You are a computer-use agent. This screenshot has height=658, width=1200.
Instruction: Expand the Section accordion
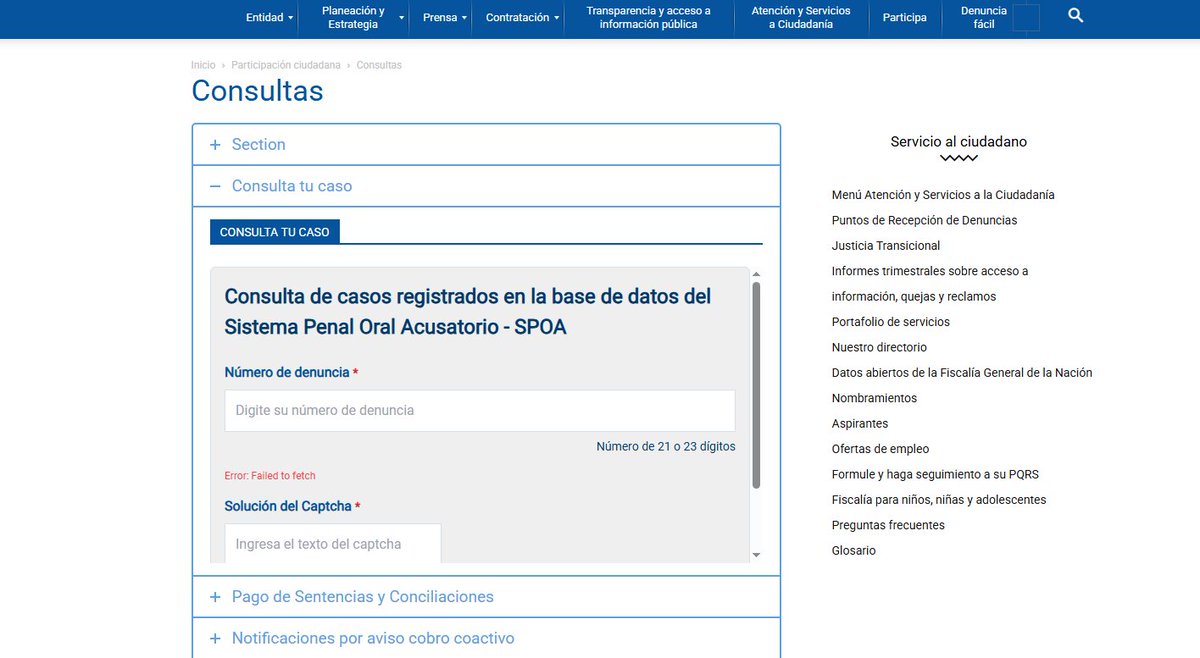[486, 145]
